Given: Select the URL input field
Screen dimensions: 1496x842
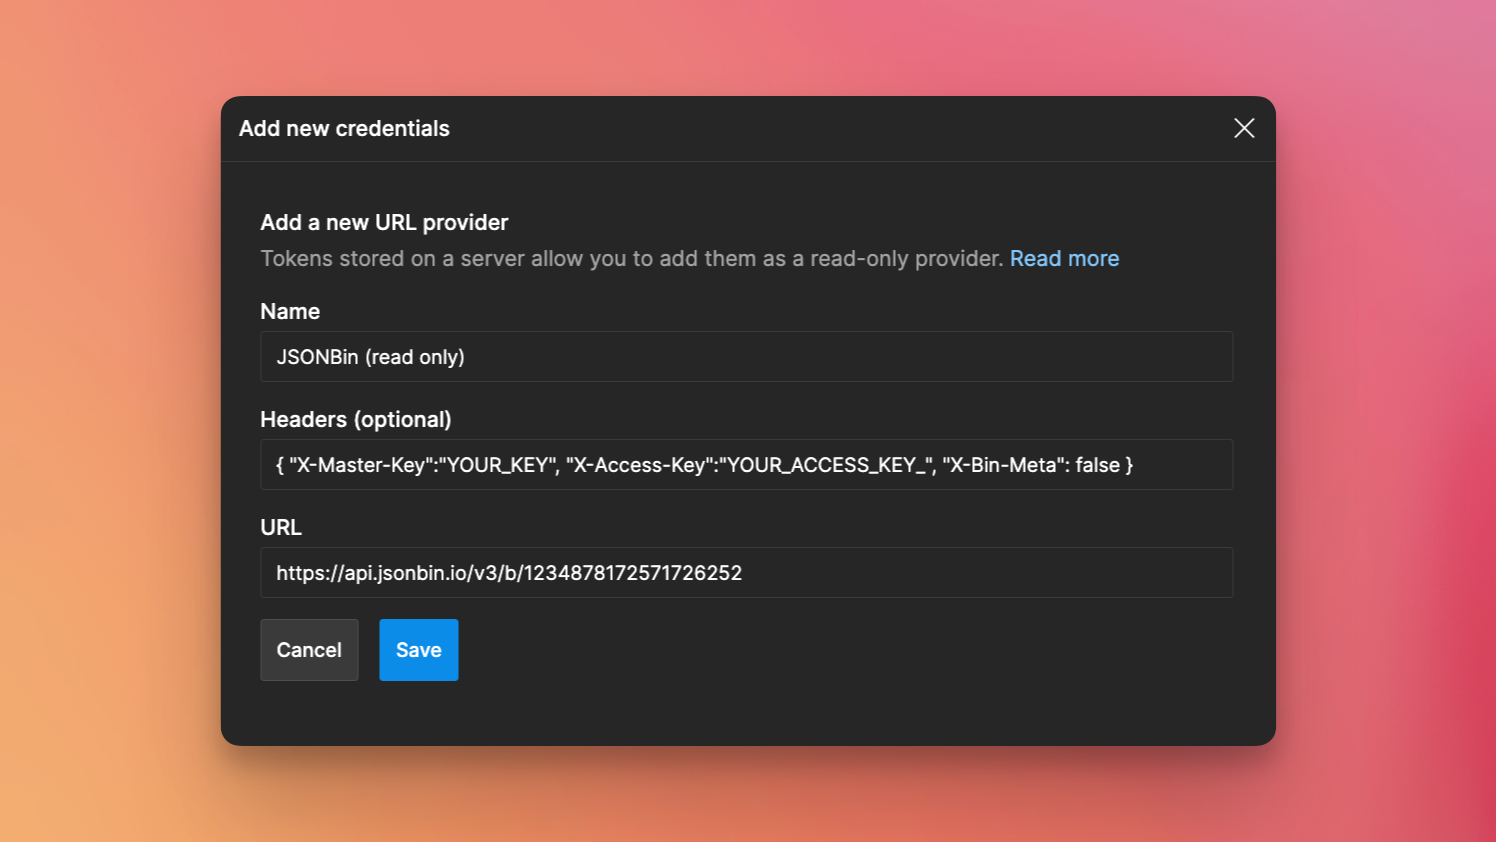Looking at the screenshot, I should click(x=746, y=572).
